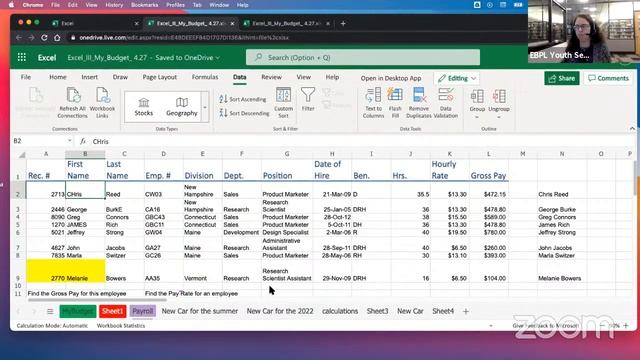The height and width of the screenshot is (360, 640).
Task: Open the calculations sheet tab
Action: [x=340, y=311]
